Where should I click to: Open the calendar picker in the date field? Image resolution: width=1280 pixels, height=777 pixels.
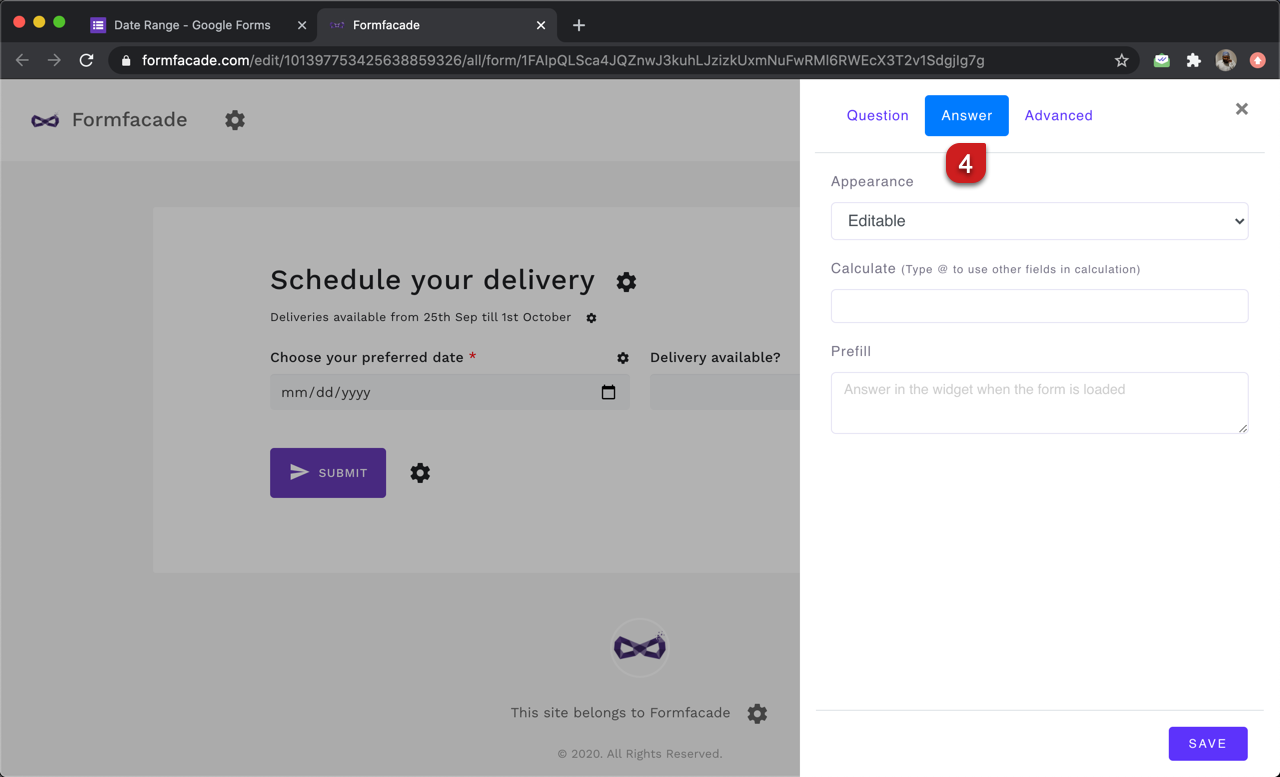pyautogui.click(x=608, y=392)
